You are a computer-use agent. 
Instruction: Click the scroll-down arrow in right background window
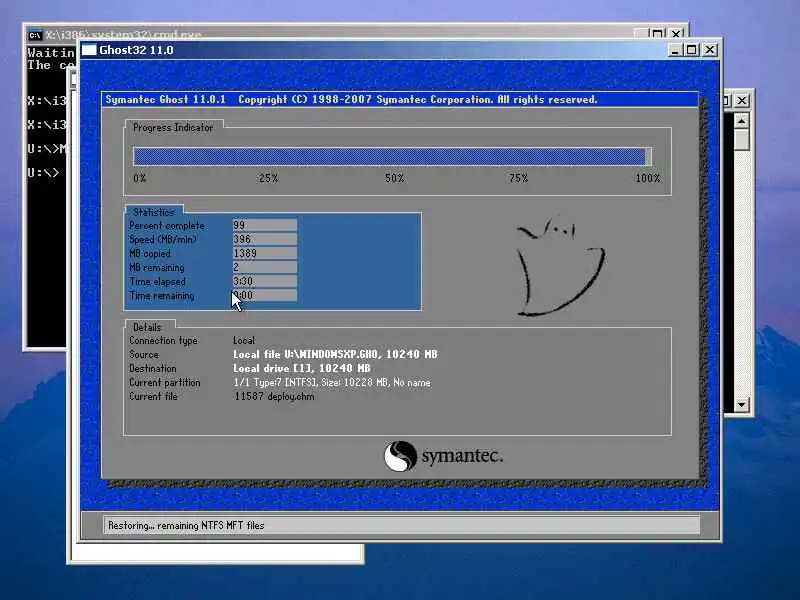(x=741, y=405)
